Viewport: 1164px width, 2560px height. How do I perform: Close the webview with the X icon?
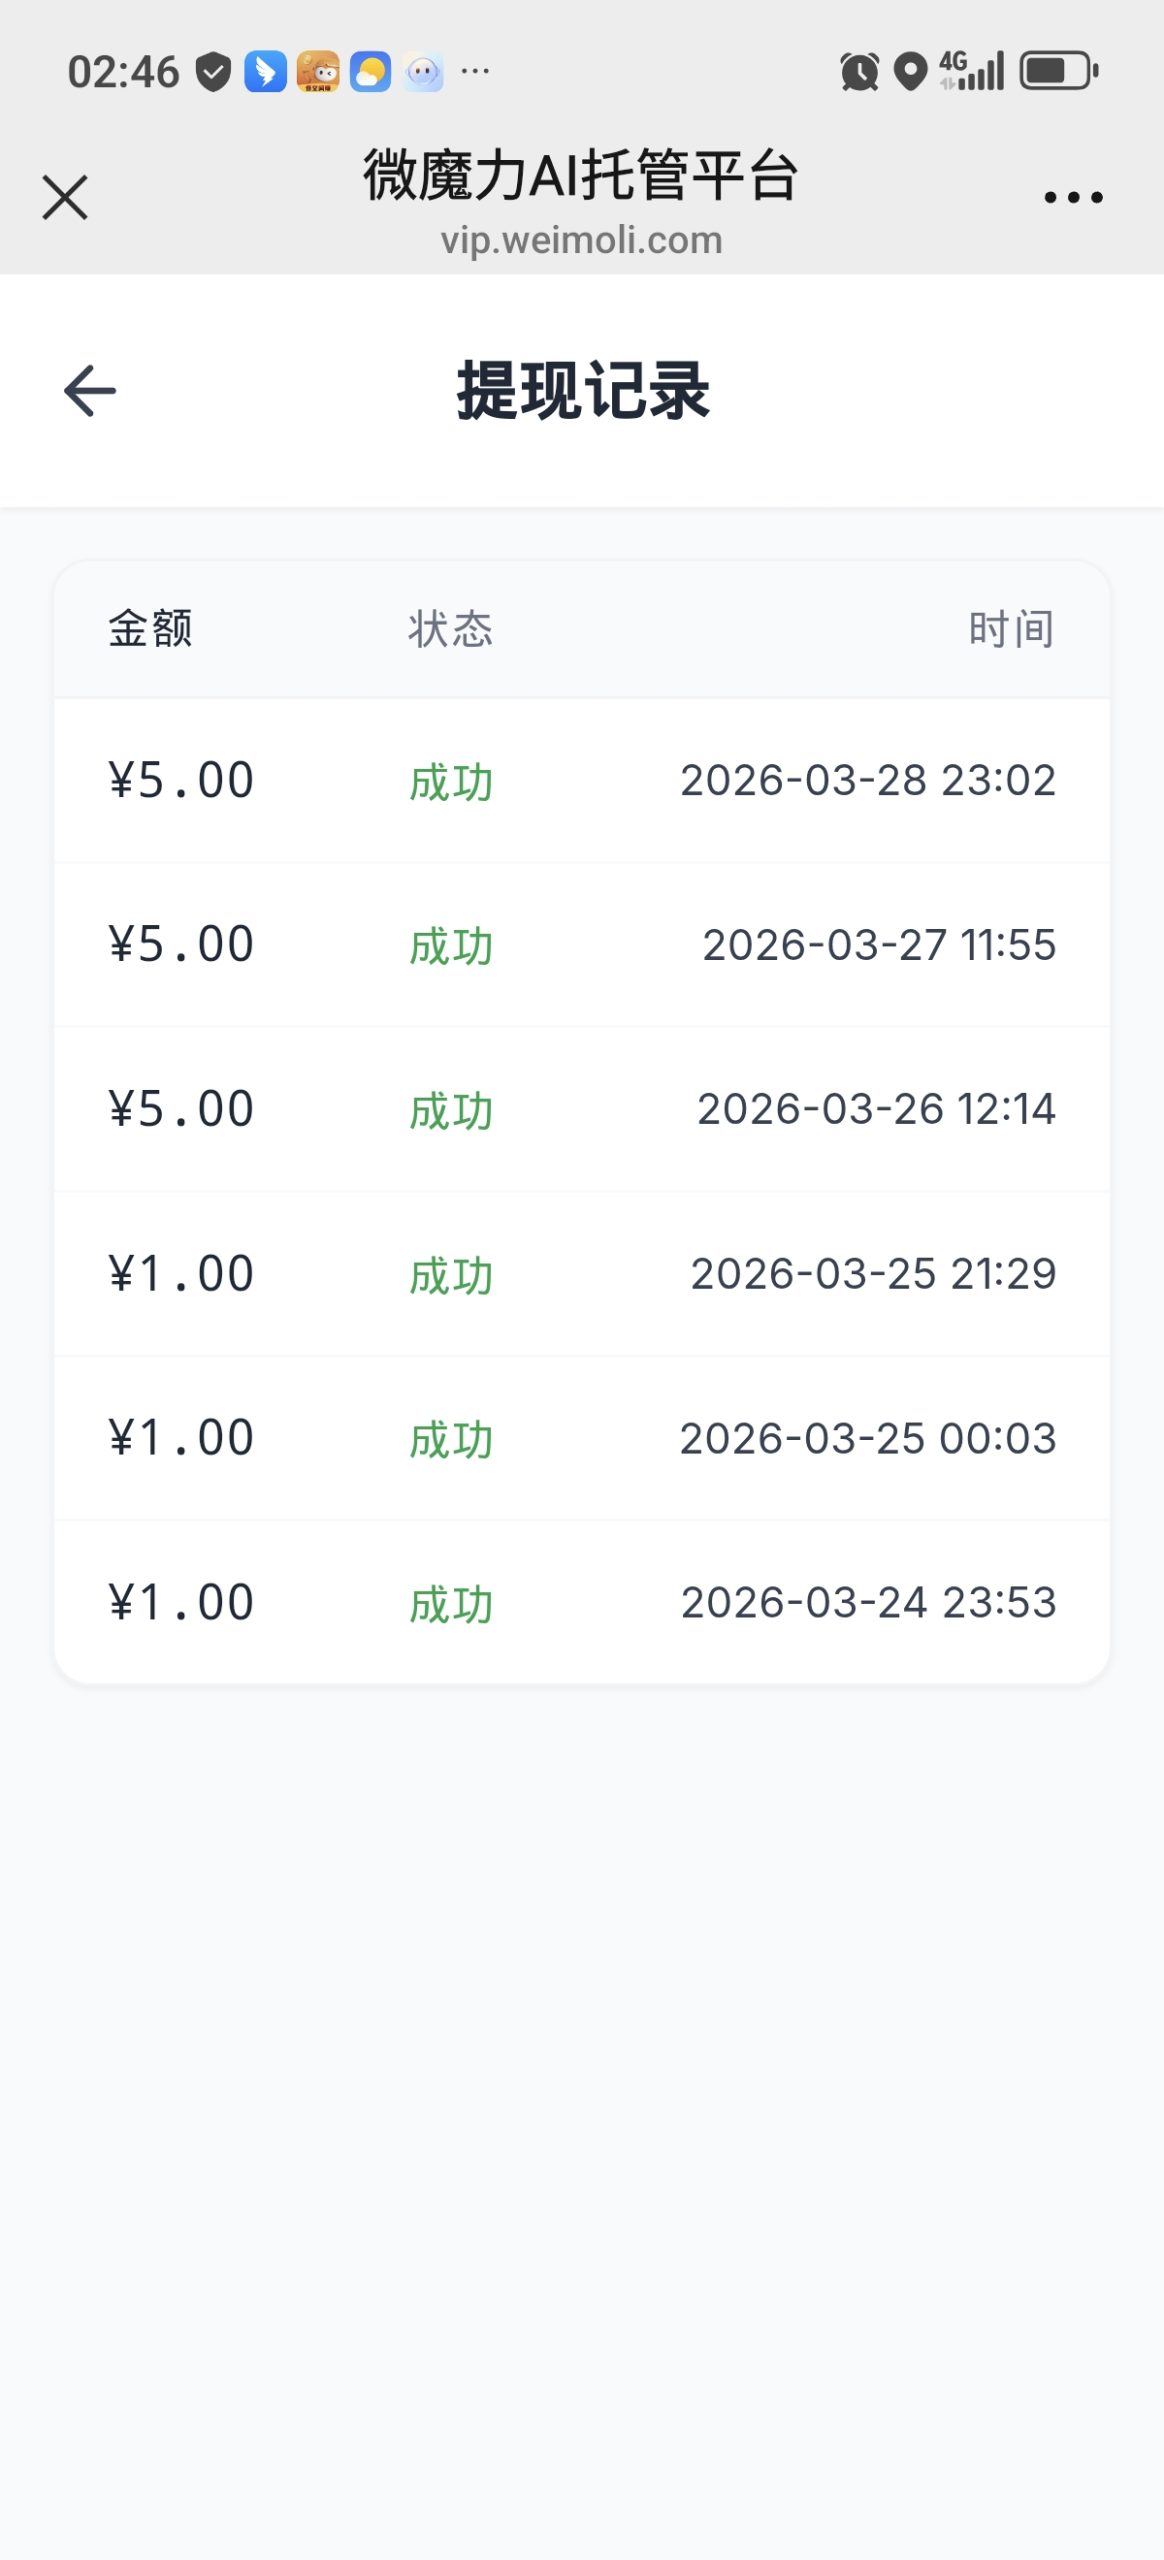(65, 197)
